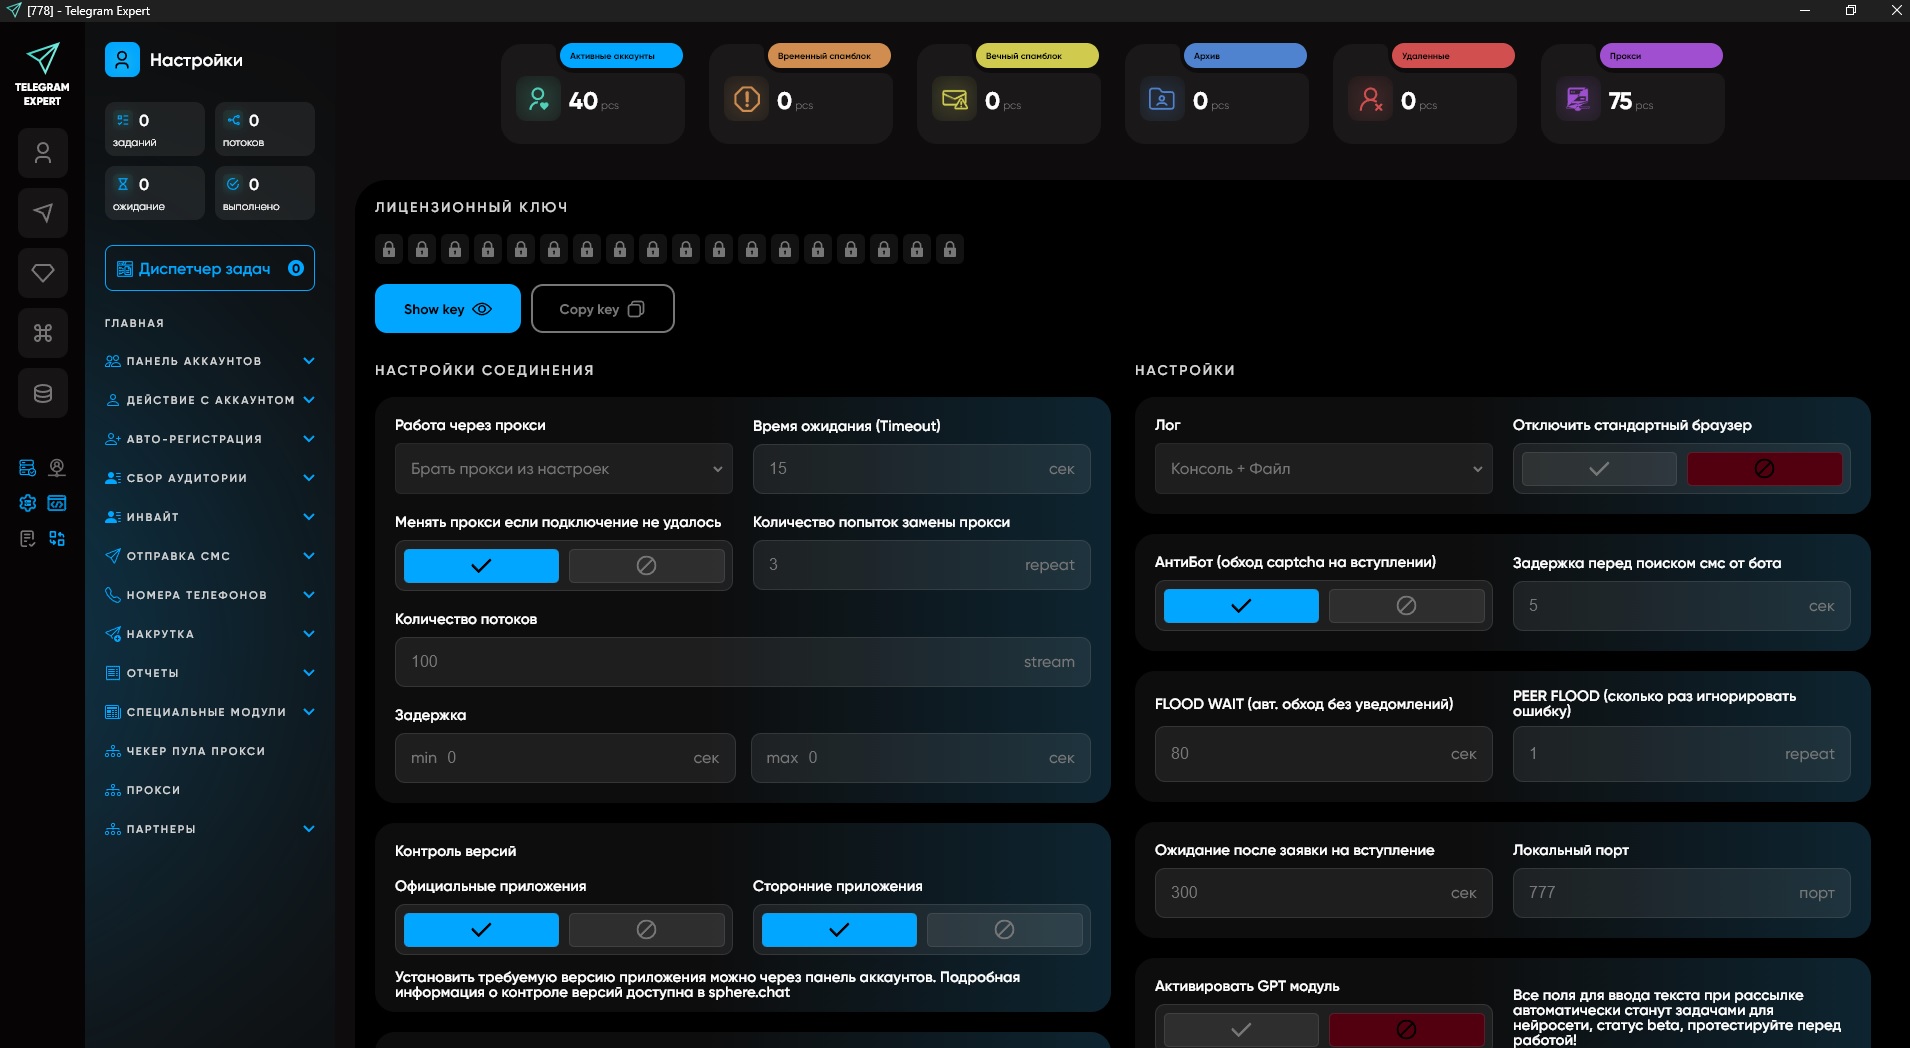Expand Панель аккаунтов chevron
The height and width of the screenshot is (1048, 1910).
[x=309, y=361]
